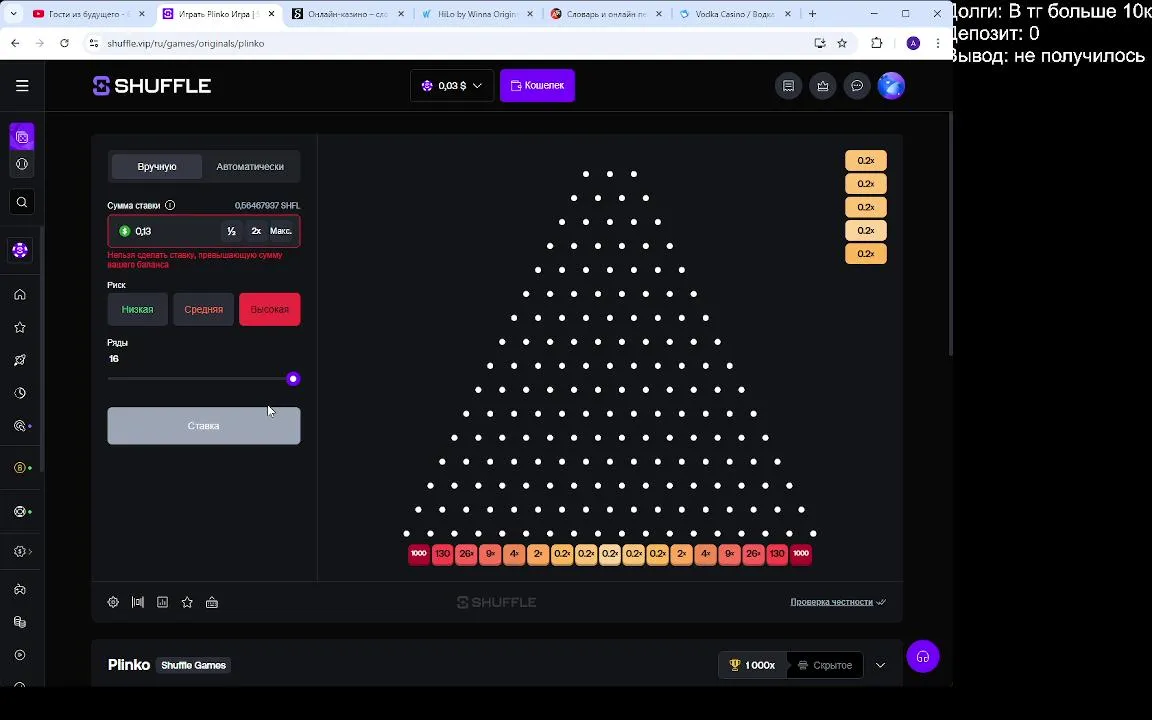Select Низкая risk level
1152x720 pixels.
[x=137, y=309]
